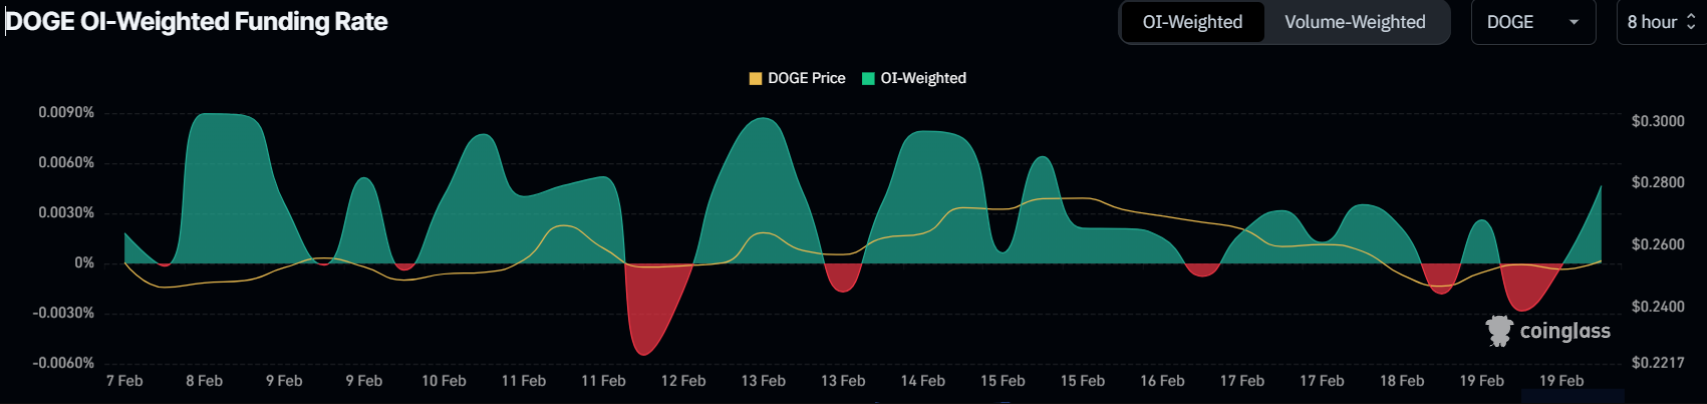Viewport: 1707px width, 404px height.
Task: Click the DOGE OI-Weighted Funding Rate title
Action: tap(197, 22)
